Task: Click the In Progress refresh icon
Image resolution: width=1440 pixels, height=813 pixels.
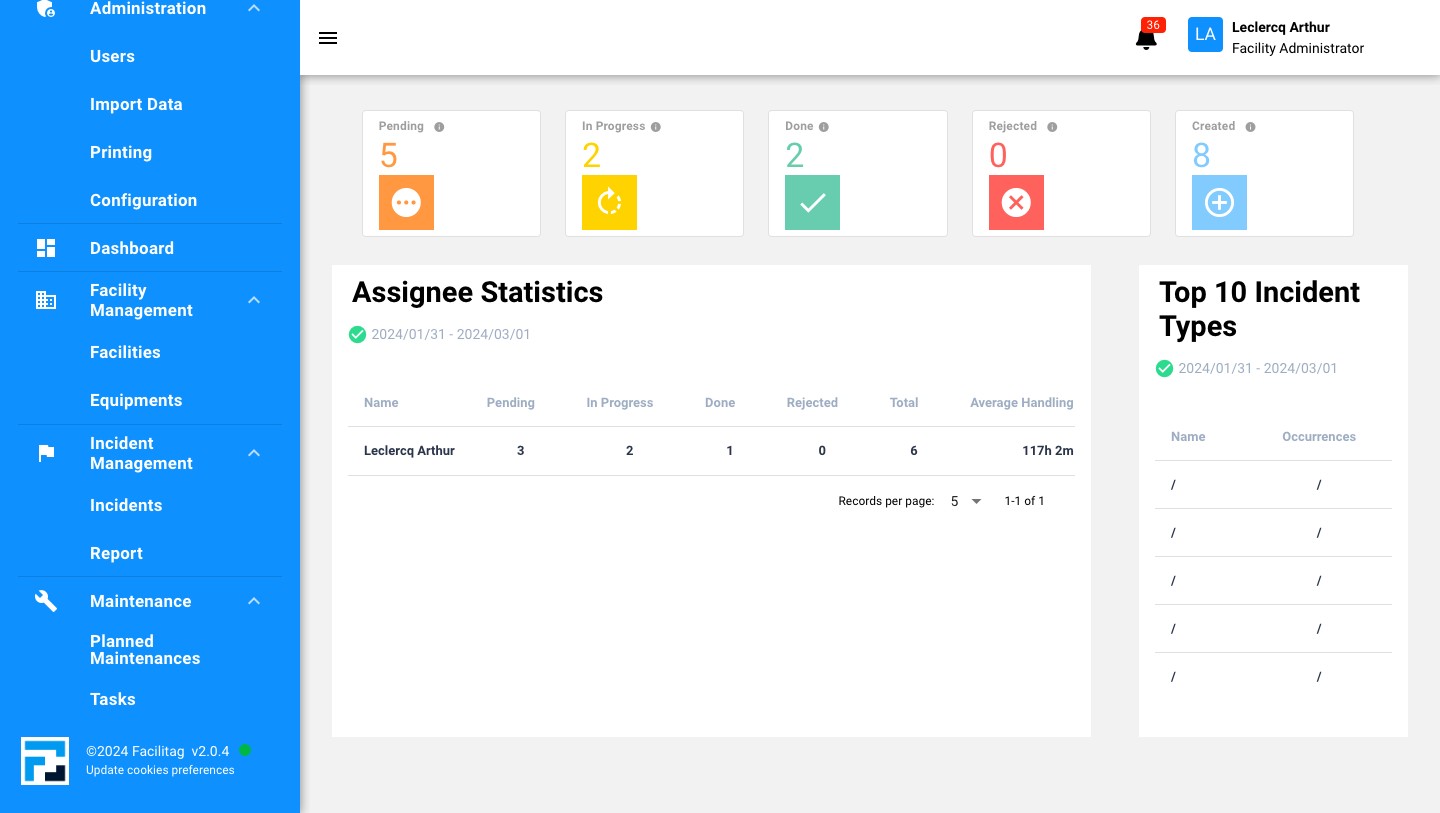Action: point(609,202)
